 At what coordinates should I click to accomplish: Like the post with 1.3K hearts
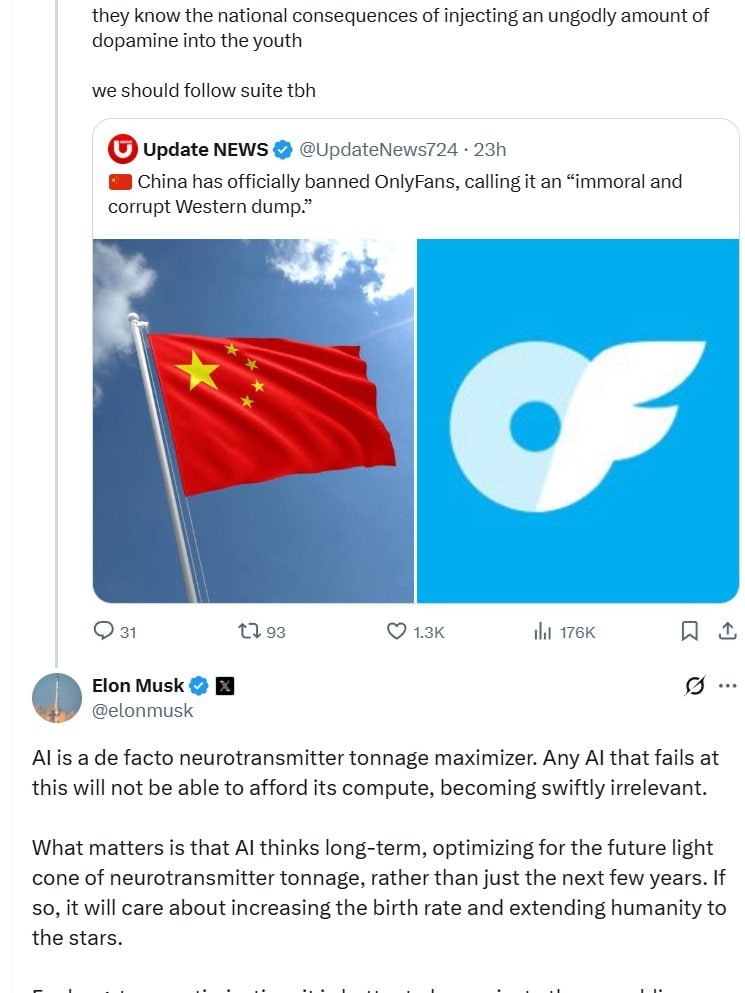(397, 631)
